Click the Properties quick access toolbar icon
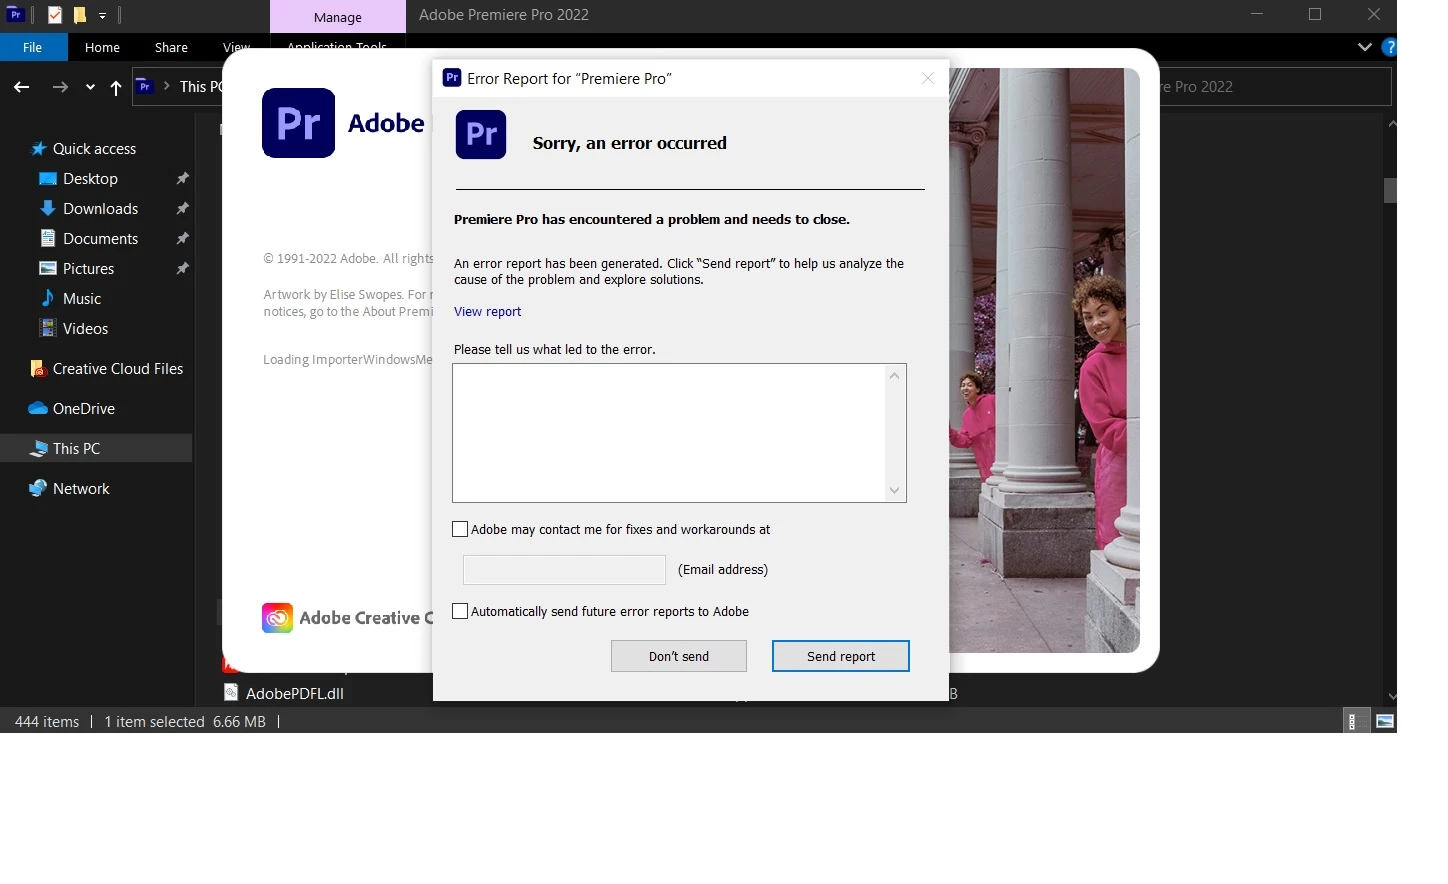Screen dimensions: 1448x884 click(x=54, y=15)
